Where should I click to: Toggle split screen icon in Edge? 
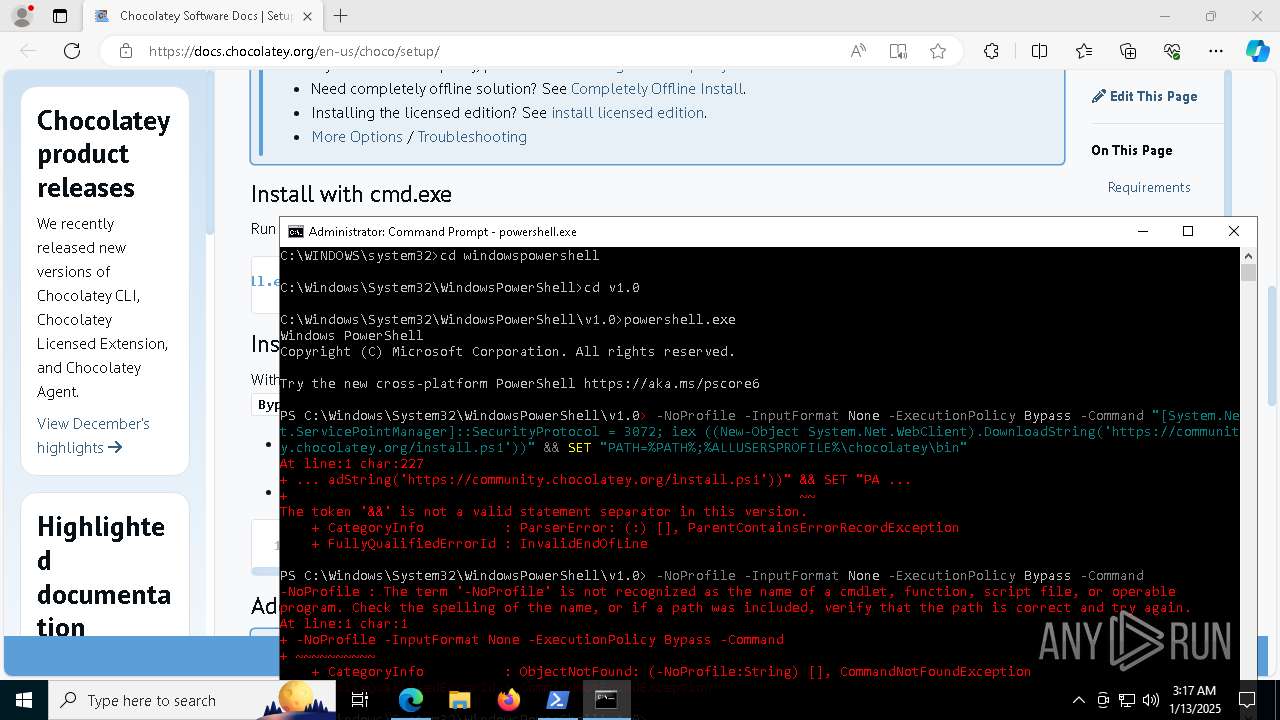pos(1039,51)
